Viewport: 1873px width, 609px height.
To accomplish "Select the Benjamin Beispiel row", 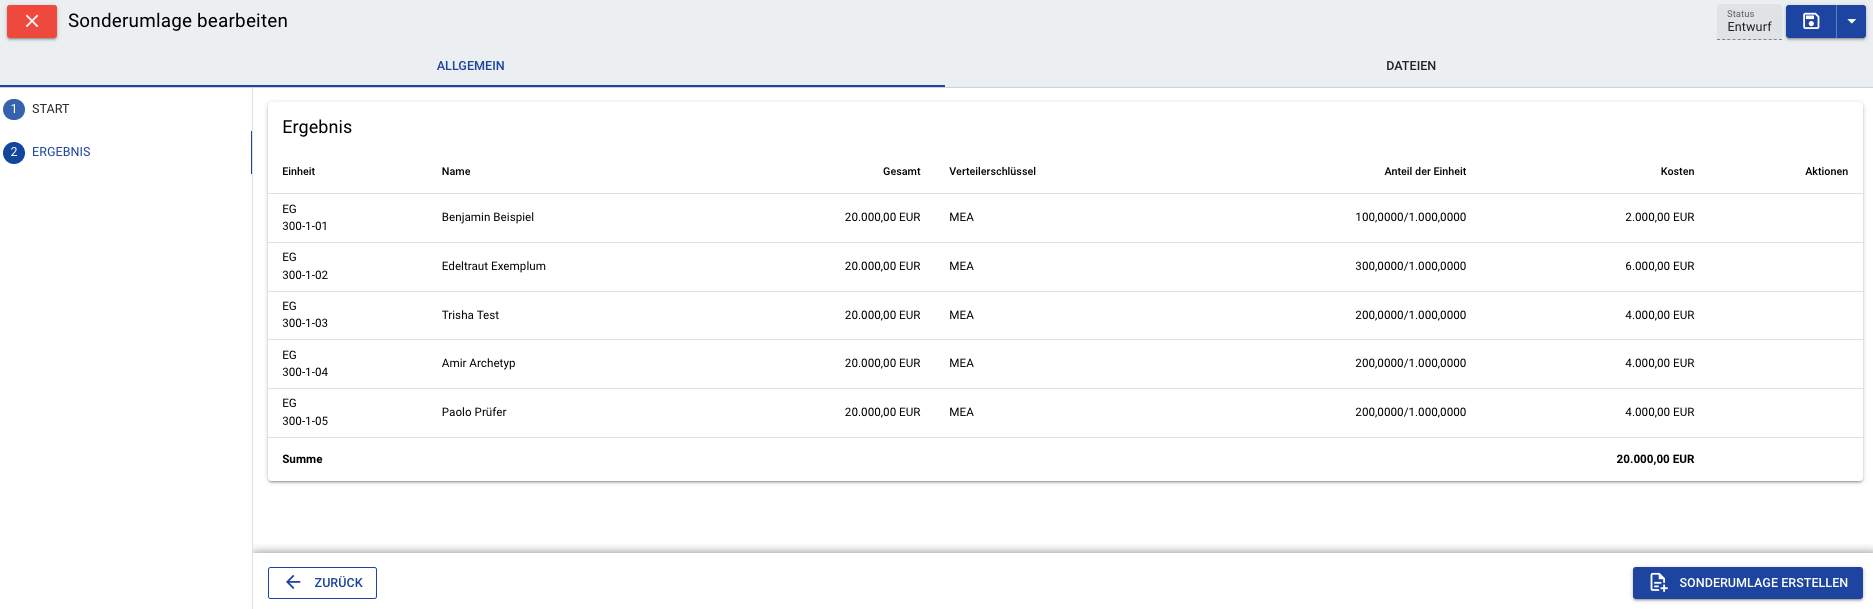I will tap(1065, 218).
